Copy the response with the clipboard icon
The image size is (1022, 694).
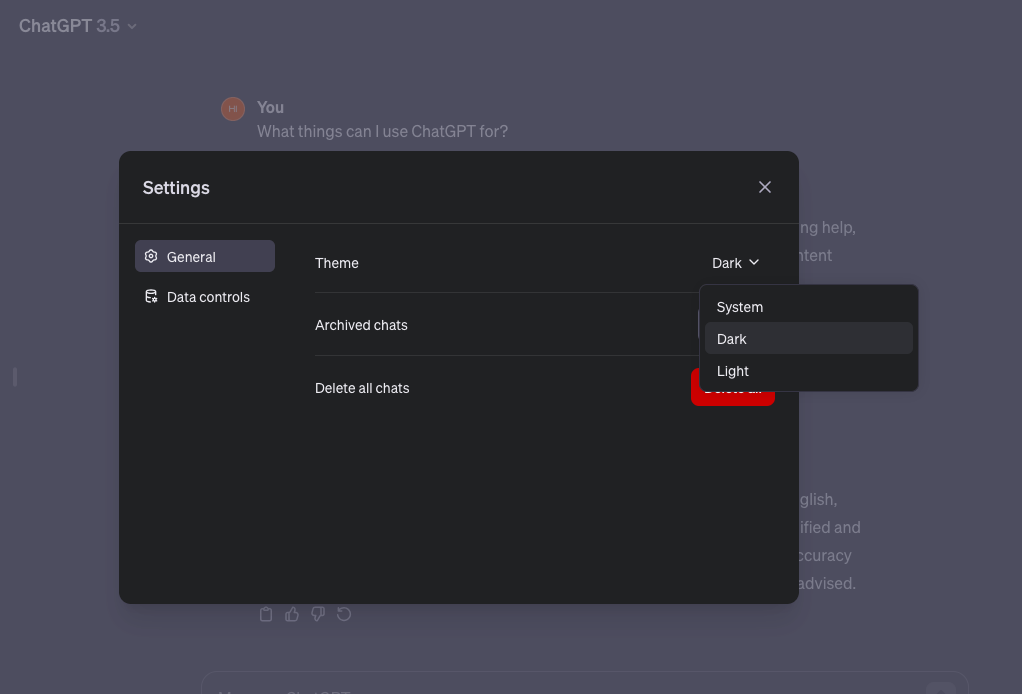[x=266, y=614]
